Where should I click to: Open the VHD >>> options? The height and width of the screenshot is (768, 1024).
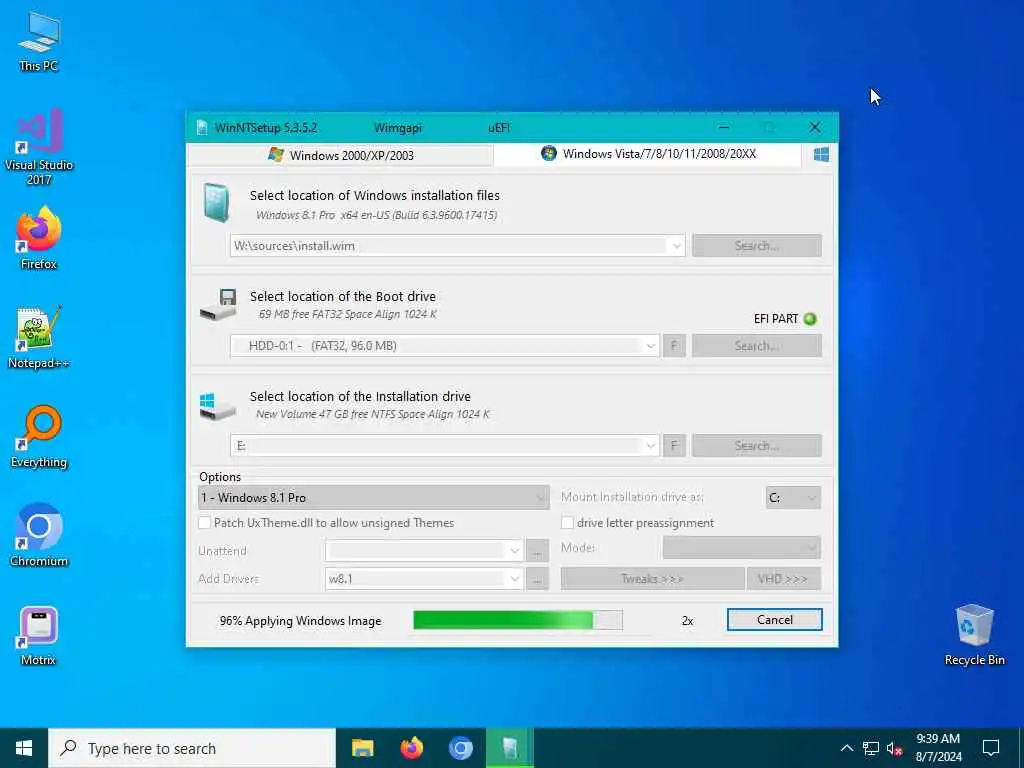pyautogui.click(x=784, y=579)
